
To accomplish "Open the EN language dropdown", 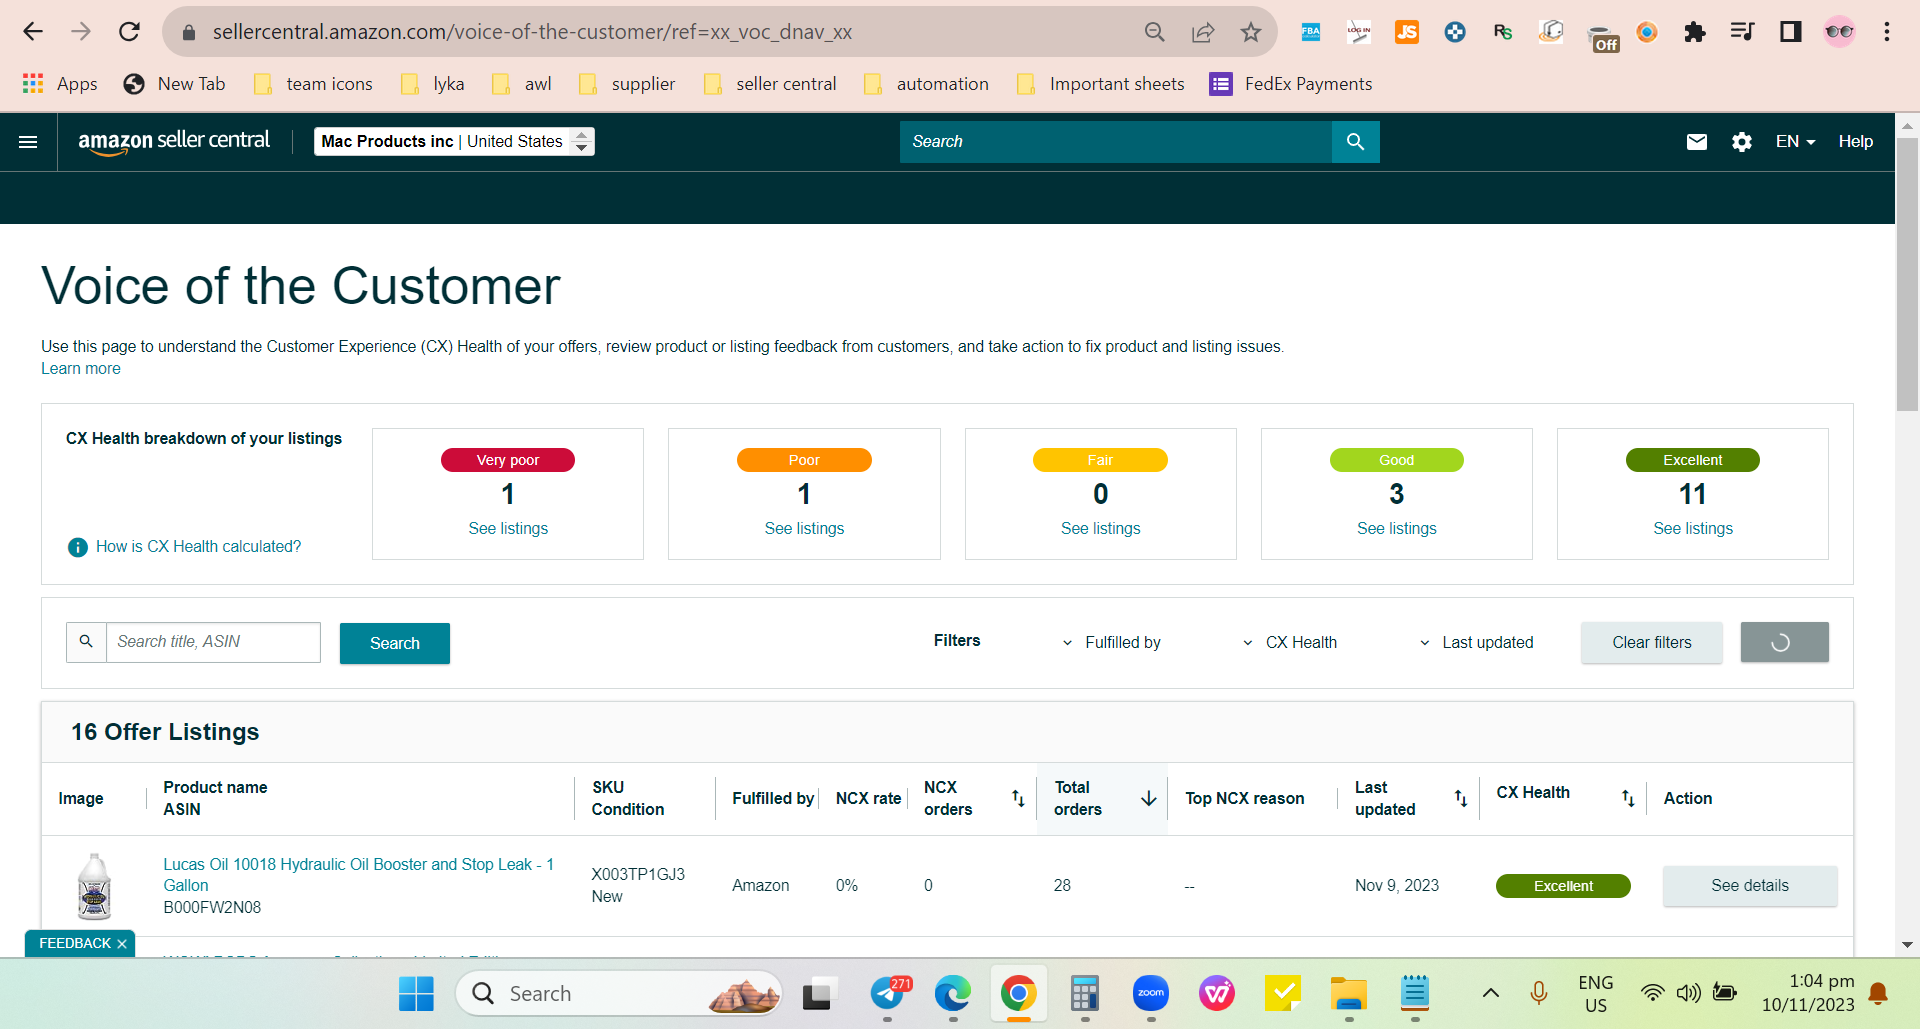I will 1795,142.
